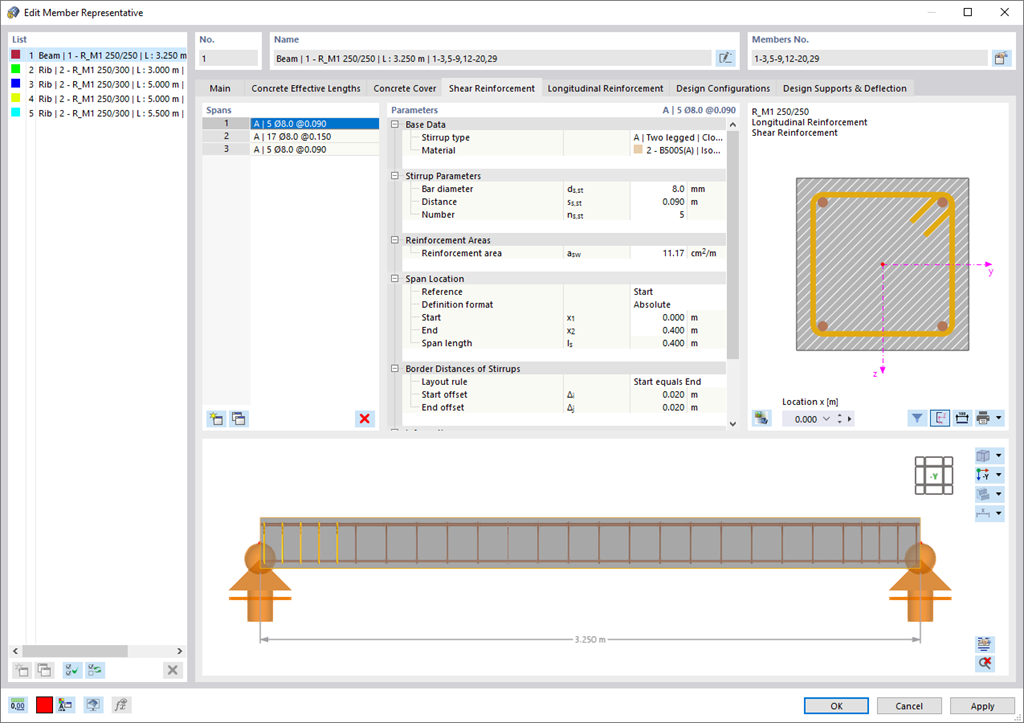The image size is (1024, 723).
Task: Click the parameters panel scroll down arrow
Action: coord(733,424)
